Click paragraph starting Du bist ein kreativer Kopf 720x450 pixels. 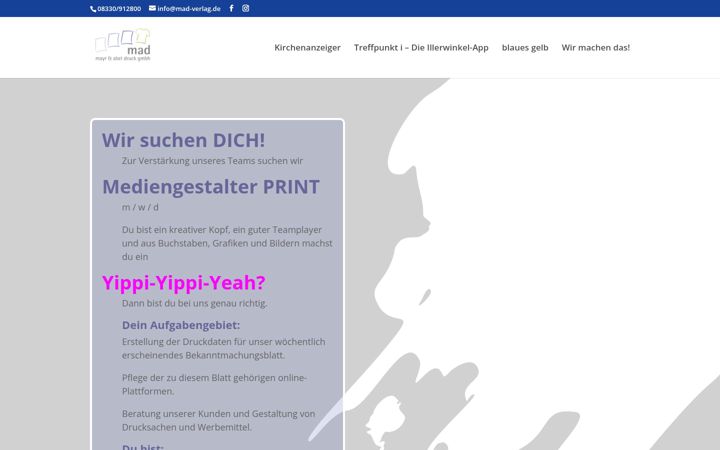227,243
